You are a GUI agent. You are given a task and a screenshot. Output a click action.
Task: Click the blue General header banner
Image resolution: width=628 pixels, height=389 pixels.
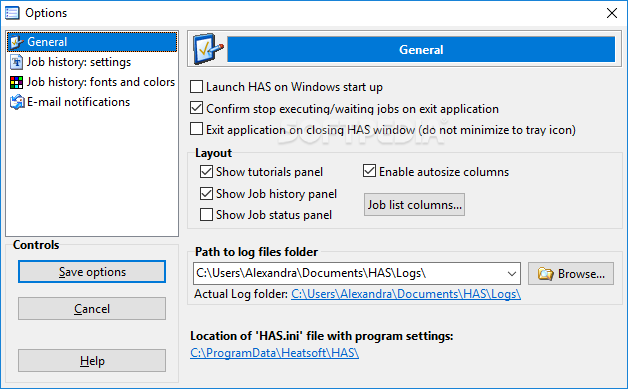[x=421, y=49]
